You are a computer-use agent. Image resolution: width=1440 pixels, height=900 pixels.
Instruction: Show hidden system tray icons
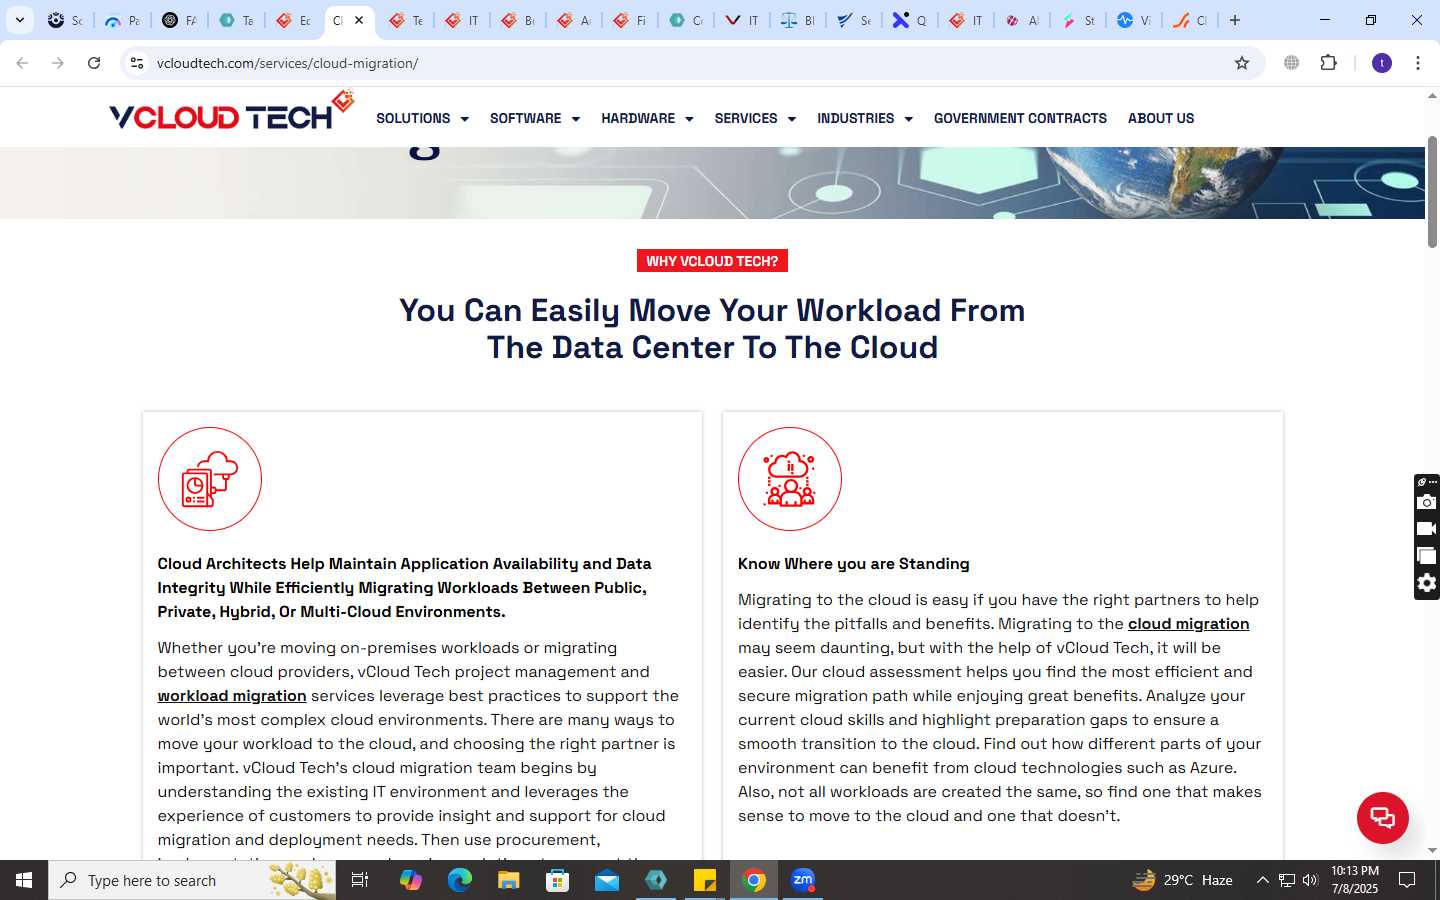1262,880
